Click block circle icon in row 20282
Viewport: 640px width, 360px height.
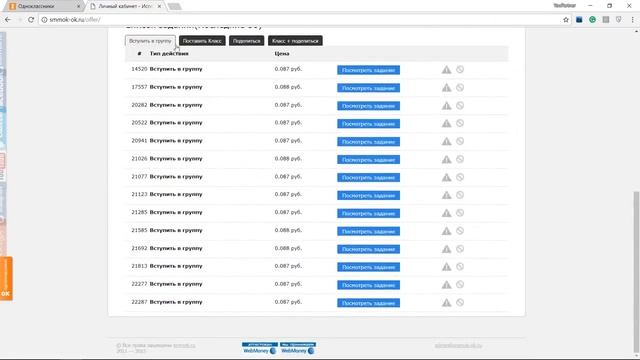click(x=460, y=105)
